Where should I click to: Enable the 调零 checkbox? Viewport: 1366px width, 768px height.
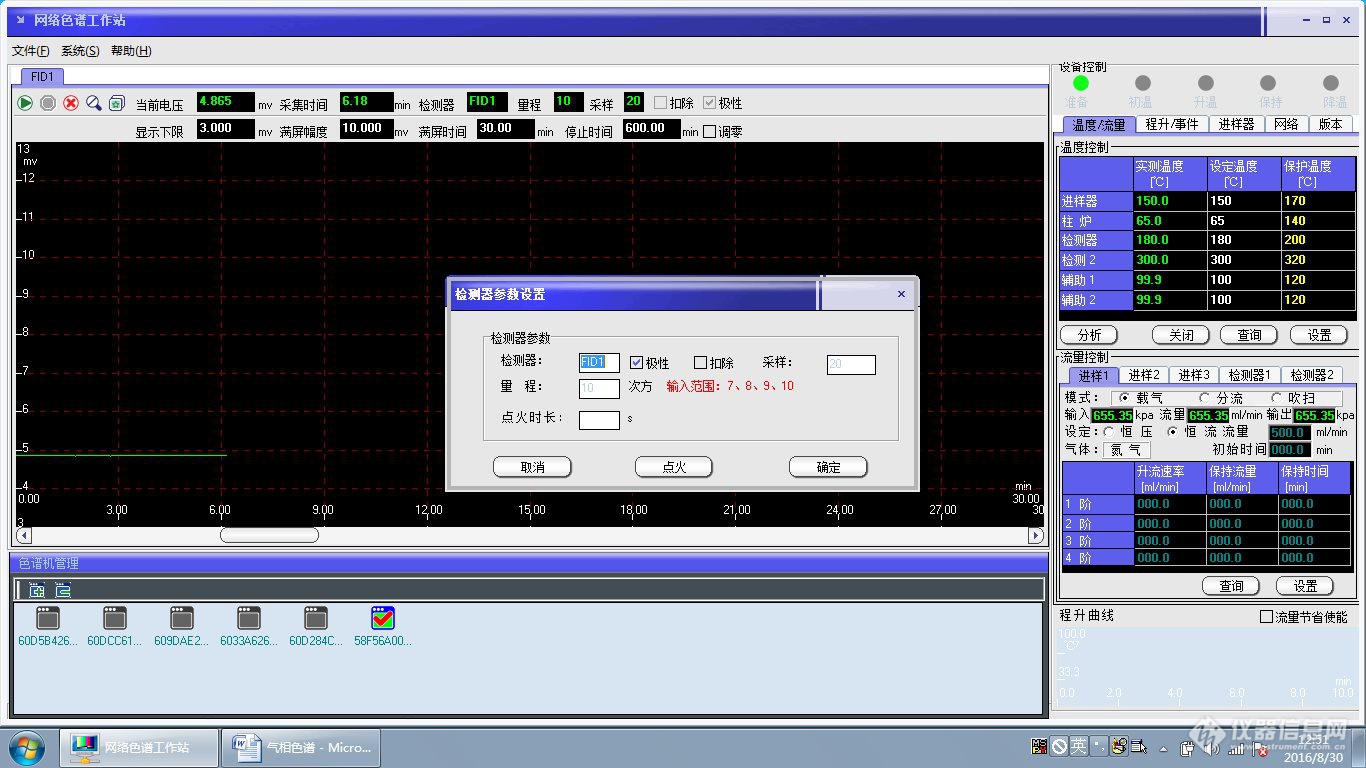[x=710, y=131]
